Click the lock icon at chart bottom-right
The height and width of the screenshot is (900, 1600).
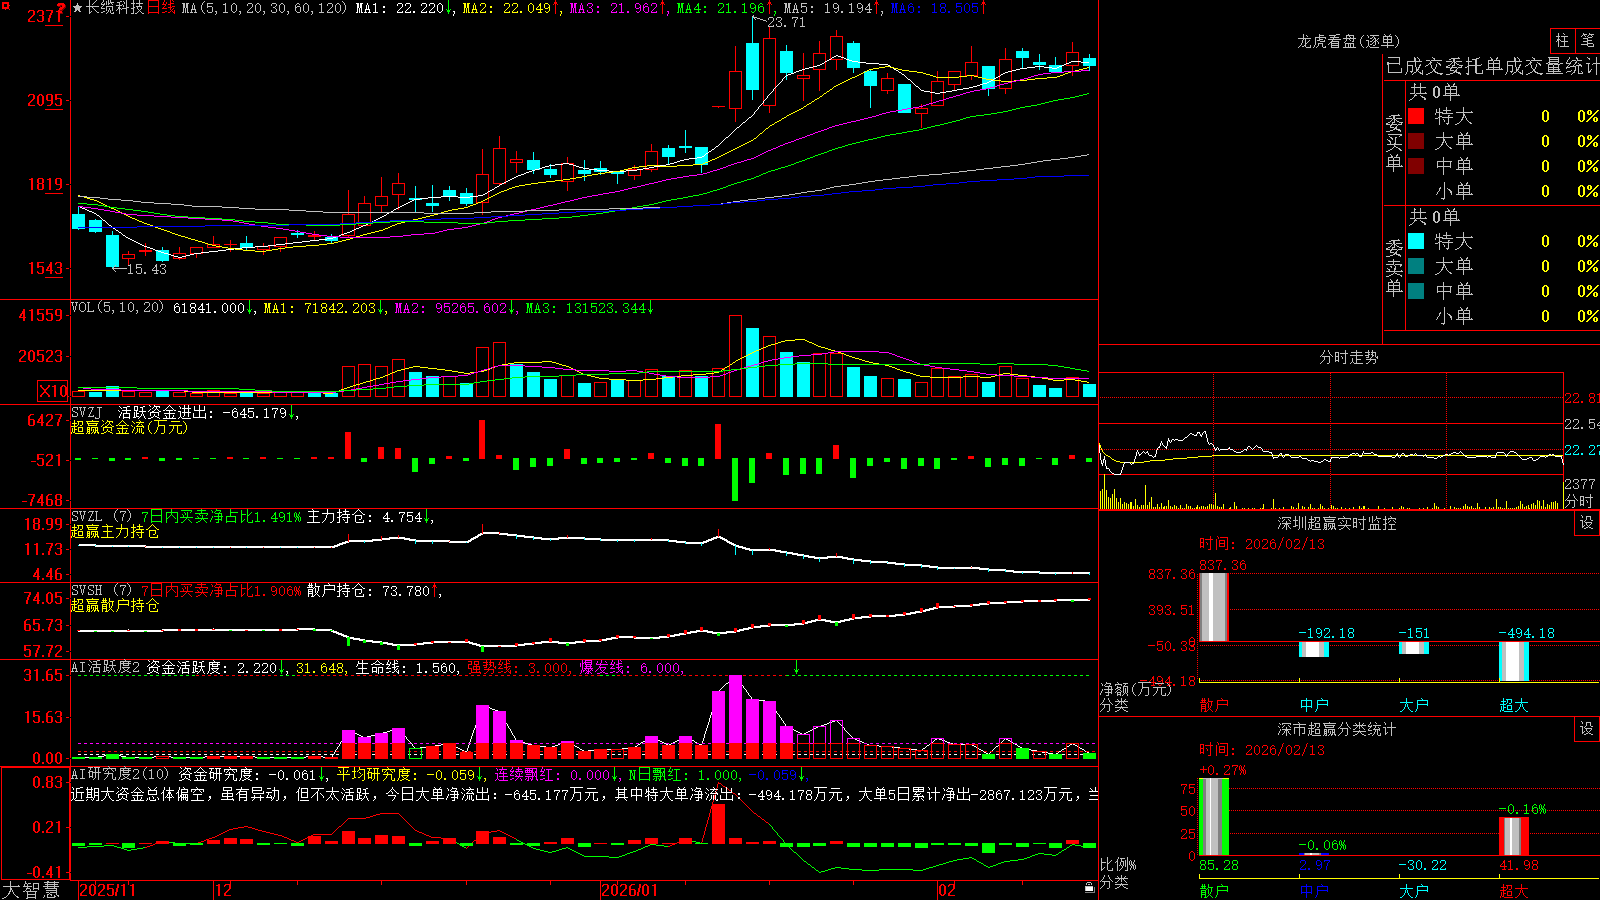(1089, 887)
